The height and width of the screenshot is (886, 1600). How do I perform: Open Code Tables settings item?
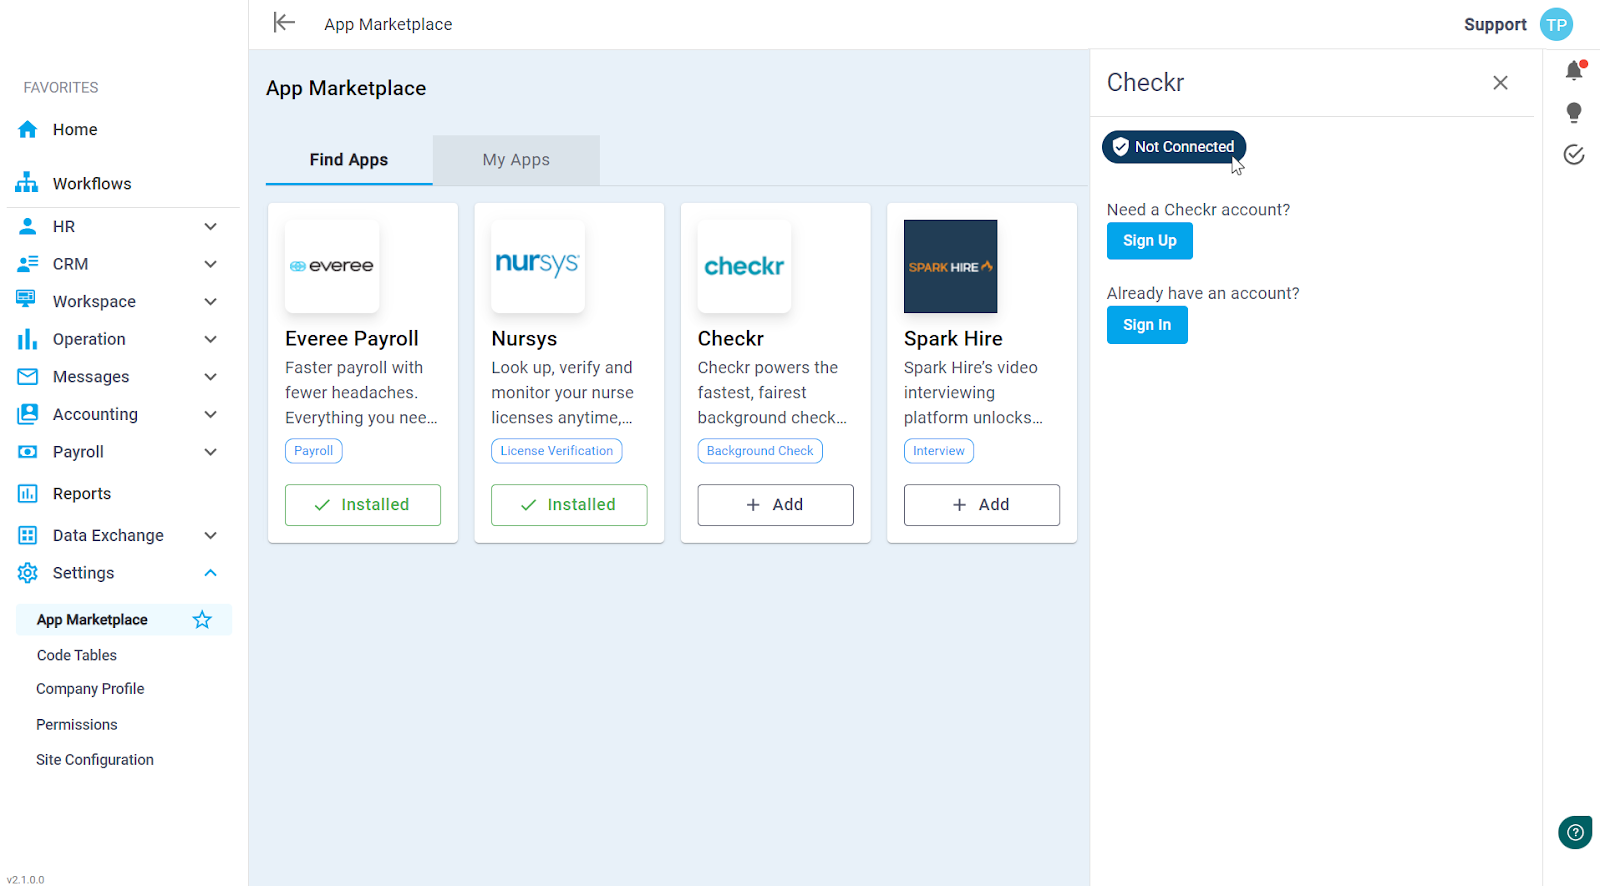[77, 655]
